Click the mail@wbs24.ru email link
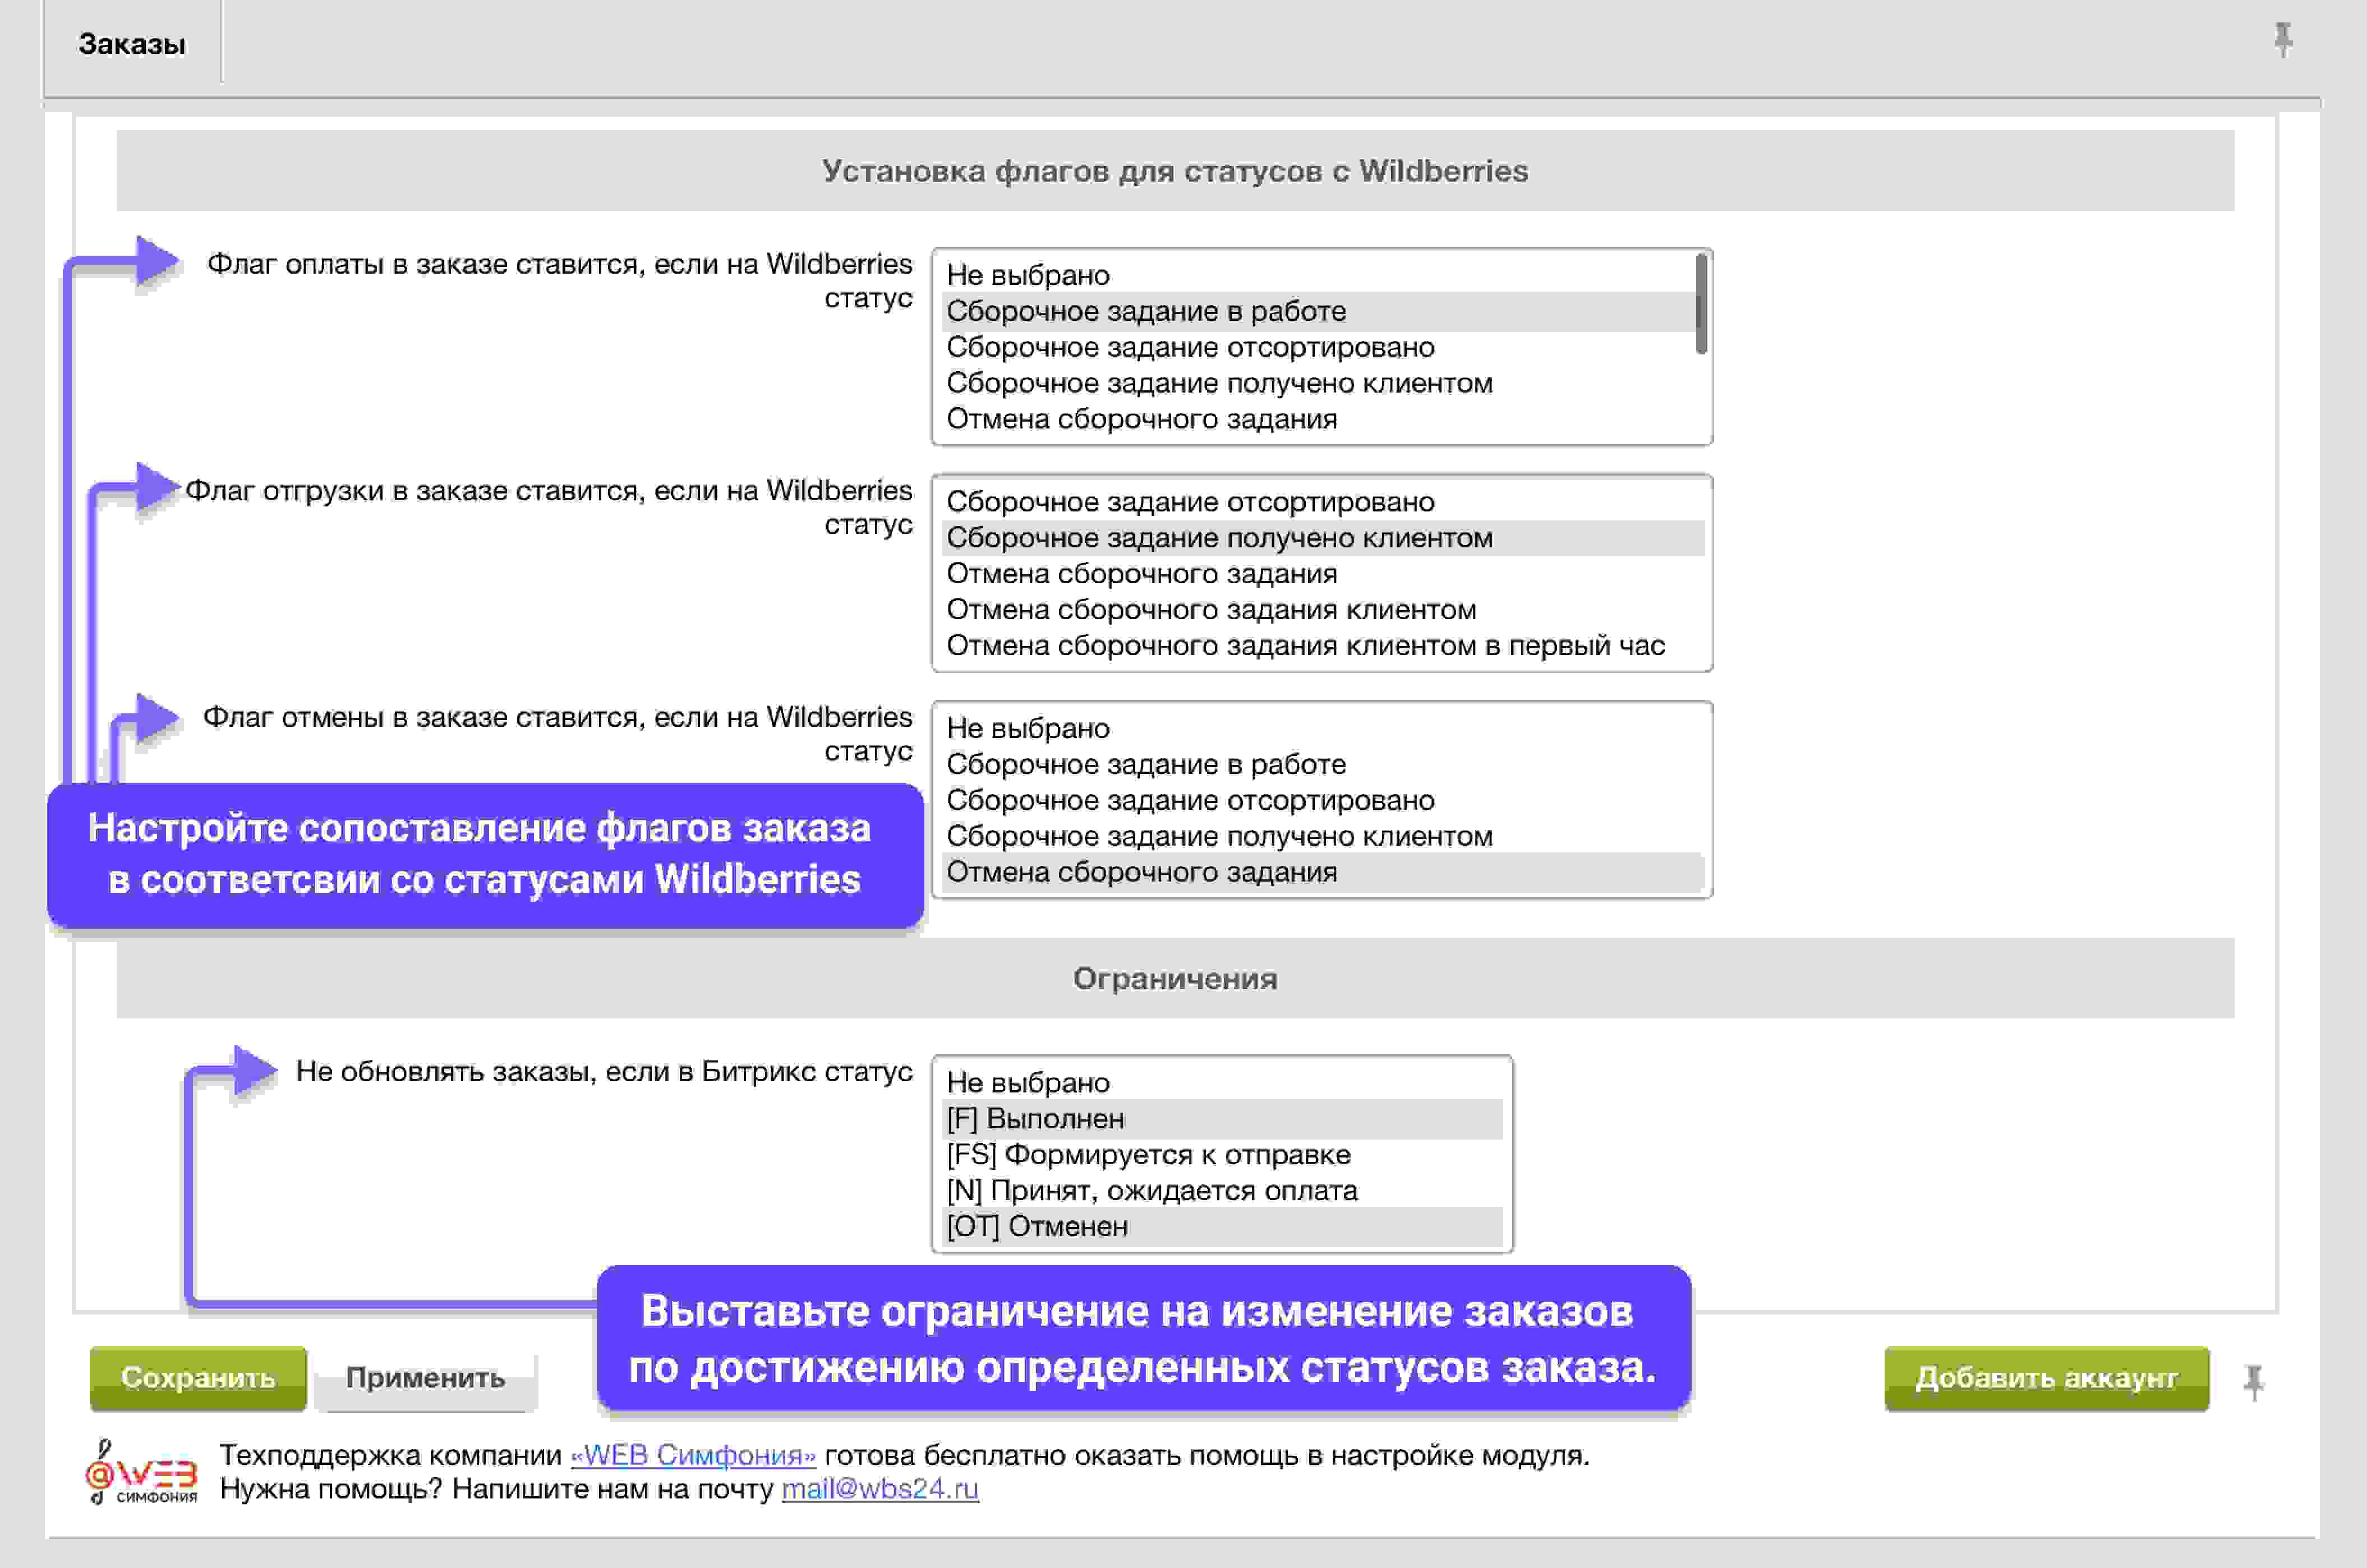This screenshot has height=1568, width=2367. [x=880, y=1489]
